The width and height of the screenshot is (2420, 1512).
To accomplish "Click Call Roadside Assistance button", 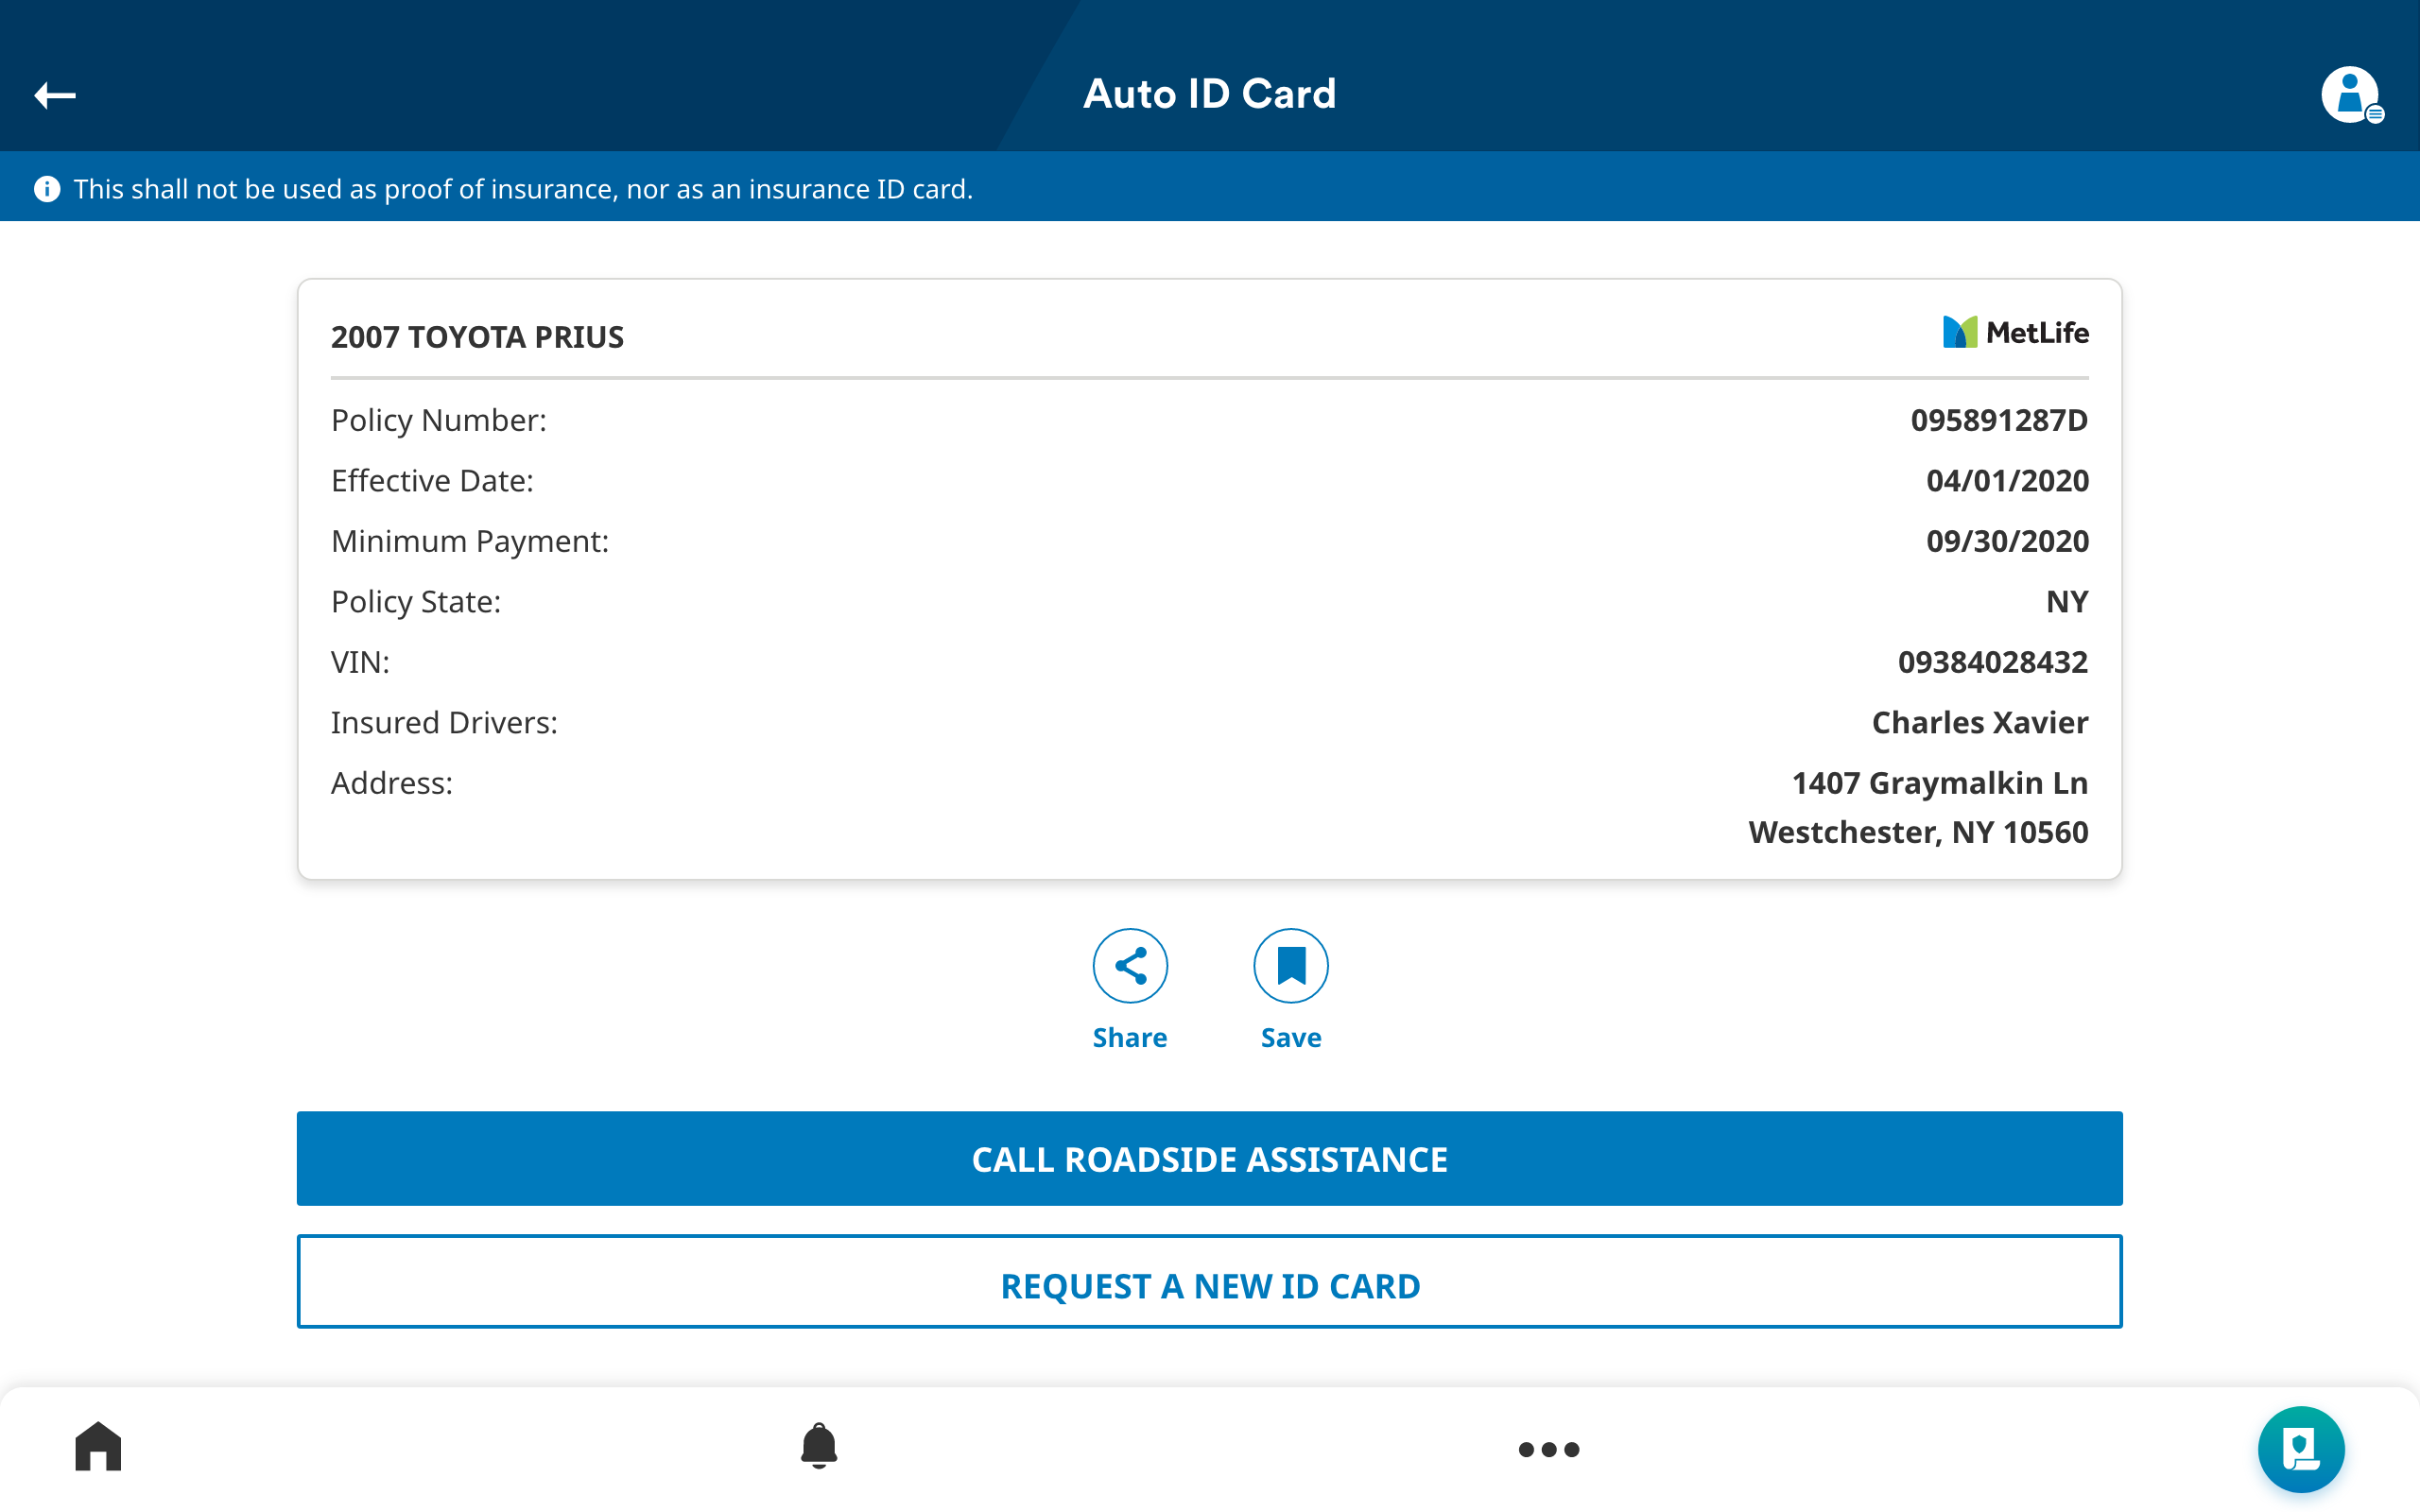I will tap(1210, 1158).
